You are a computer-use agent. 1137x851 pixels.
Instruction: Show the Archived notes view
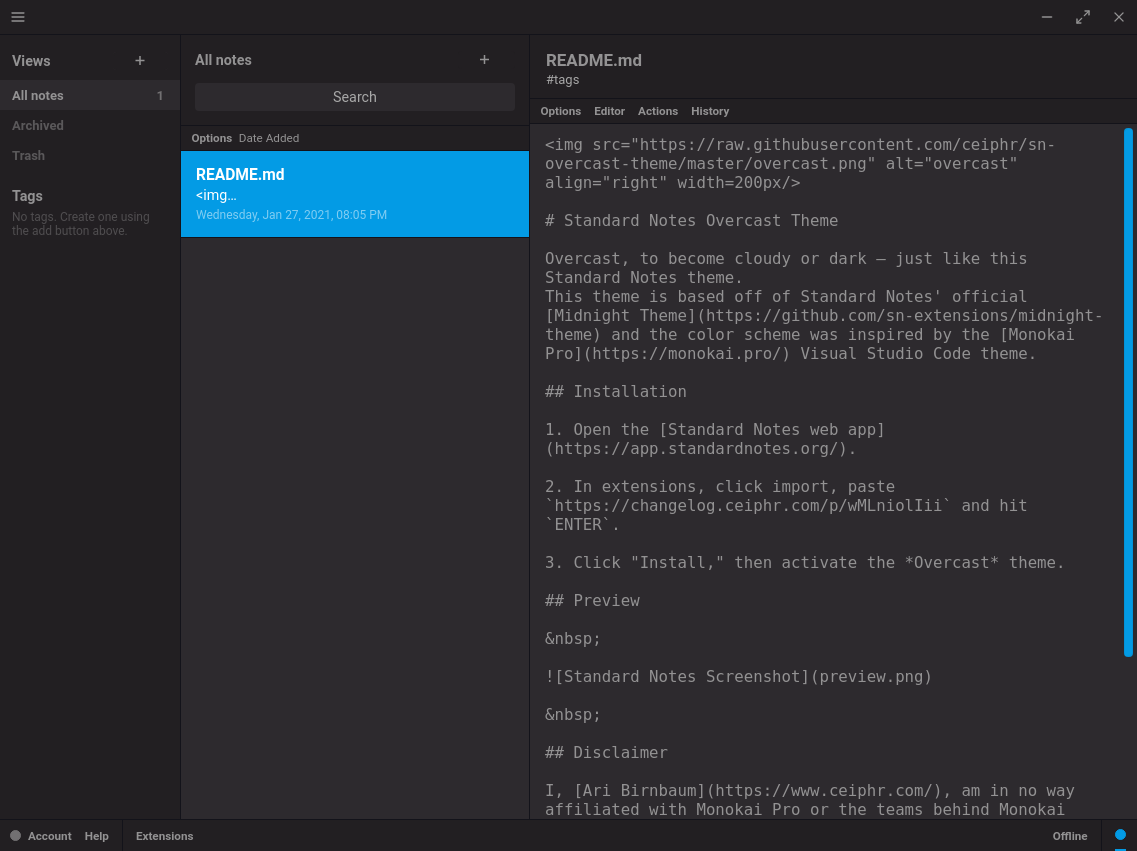pyautogui.click(x=38, y=126)
